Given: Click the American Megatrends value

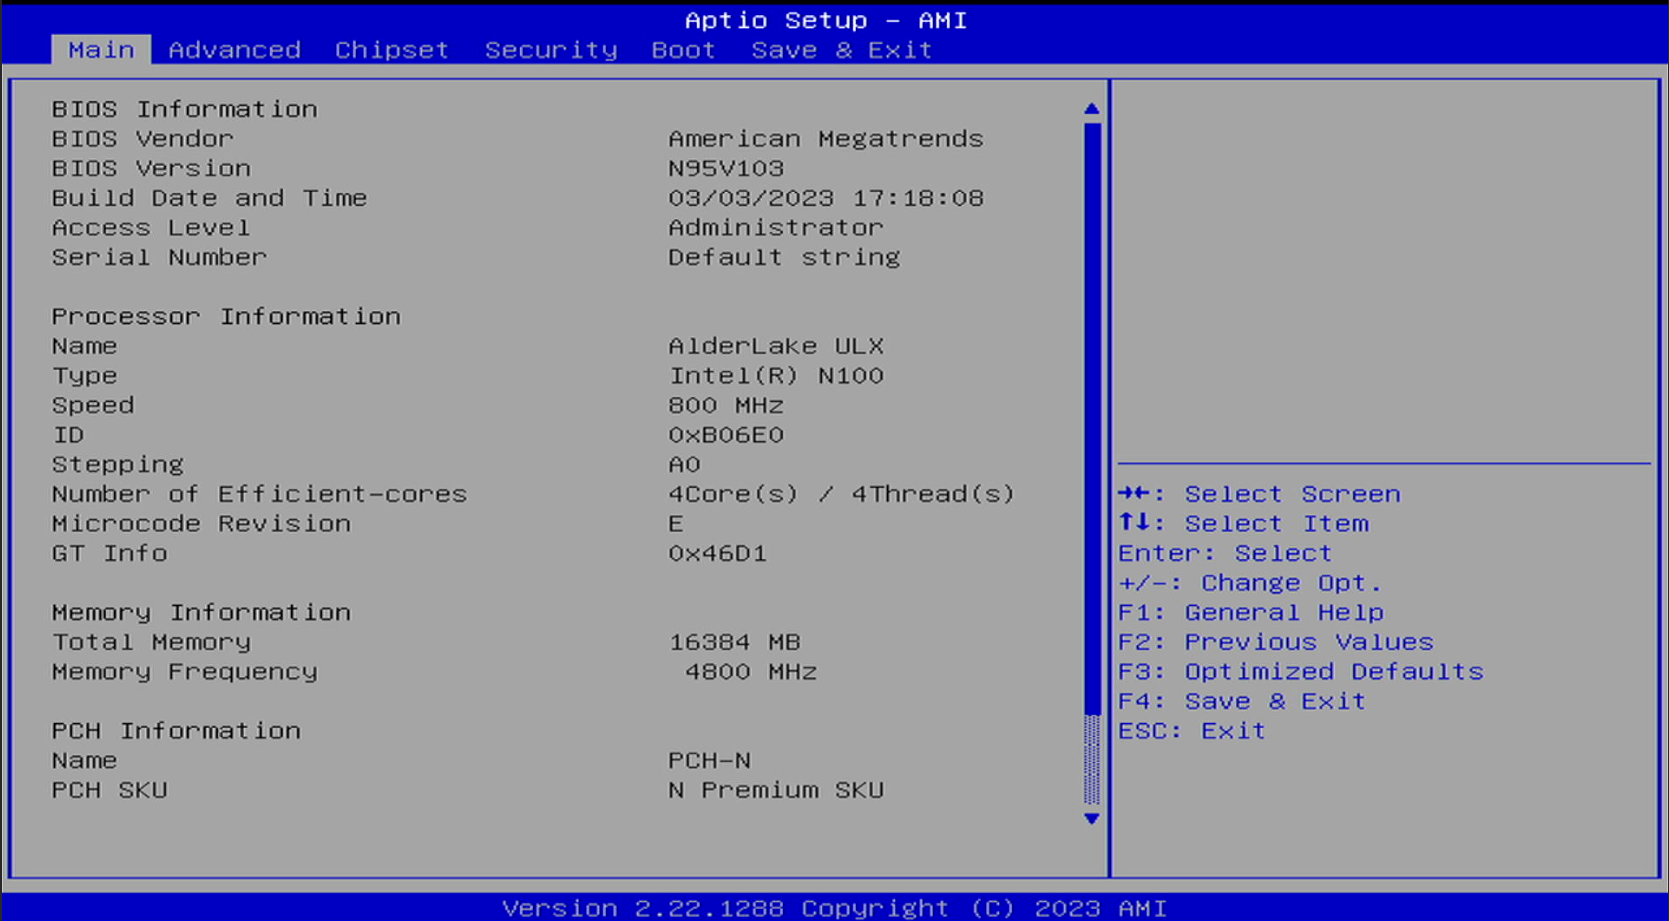Looking at the screenshot, I should [x=825, y=138].
